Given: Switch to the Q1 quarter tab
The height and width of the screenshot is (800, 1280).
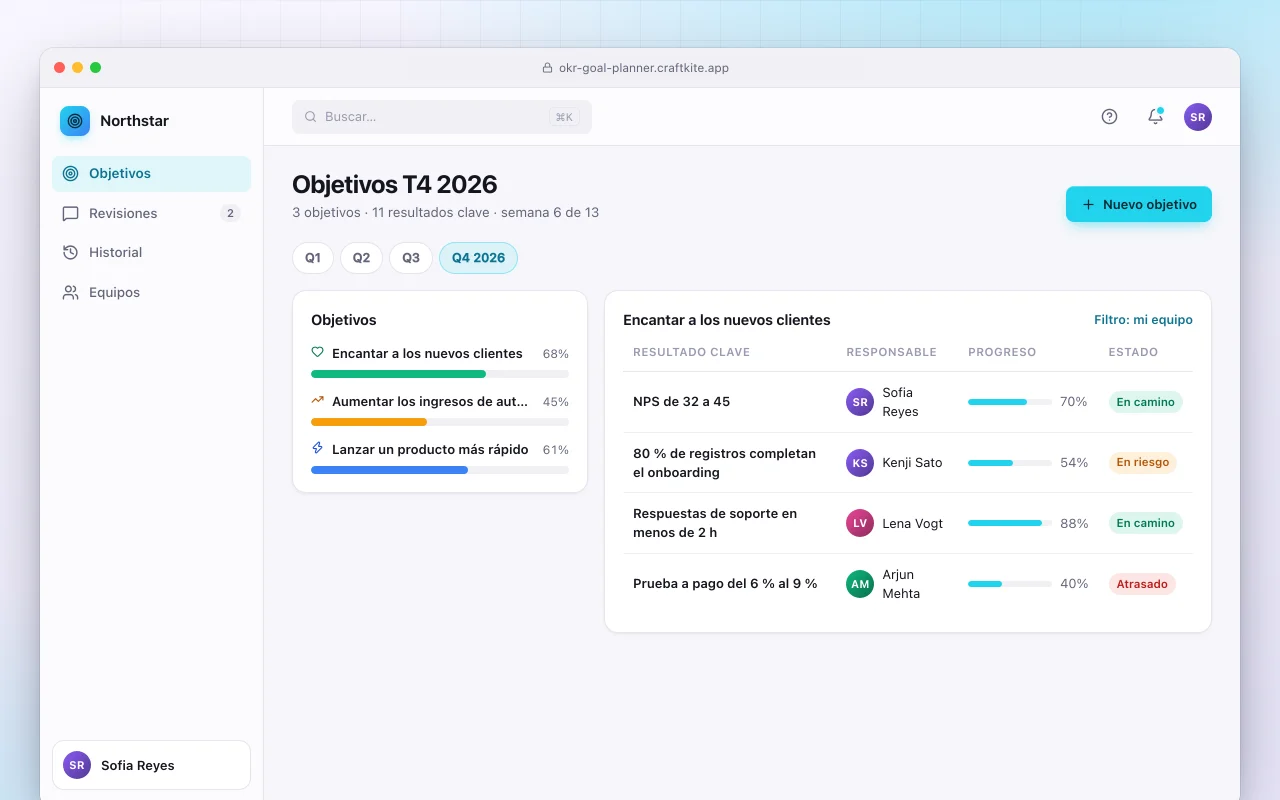Looking at the screenshot, I should coord(313,258).
